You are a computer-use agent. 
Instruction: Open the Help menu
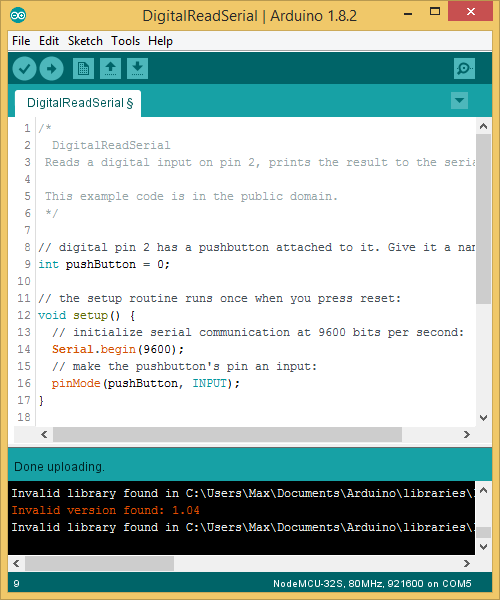[x=160, y=41]
